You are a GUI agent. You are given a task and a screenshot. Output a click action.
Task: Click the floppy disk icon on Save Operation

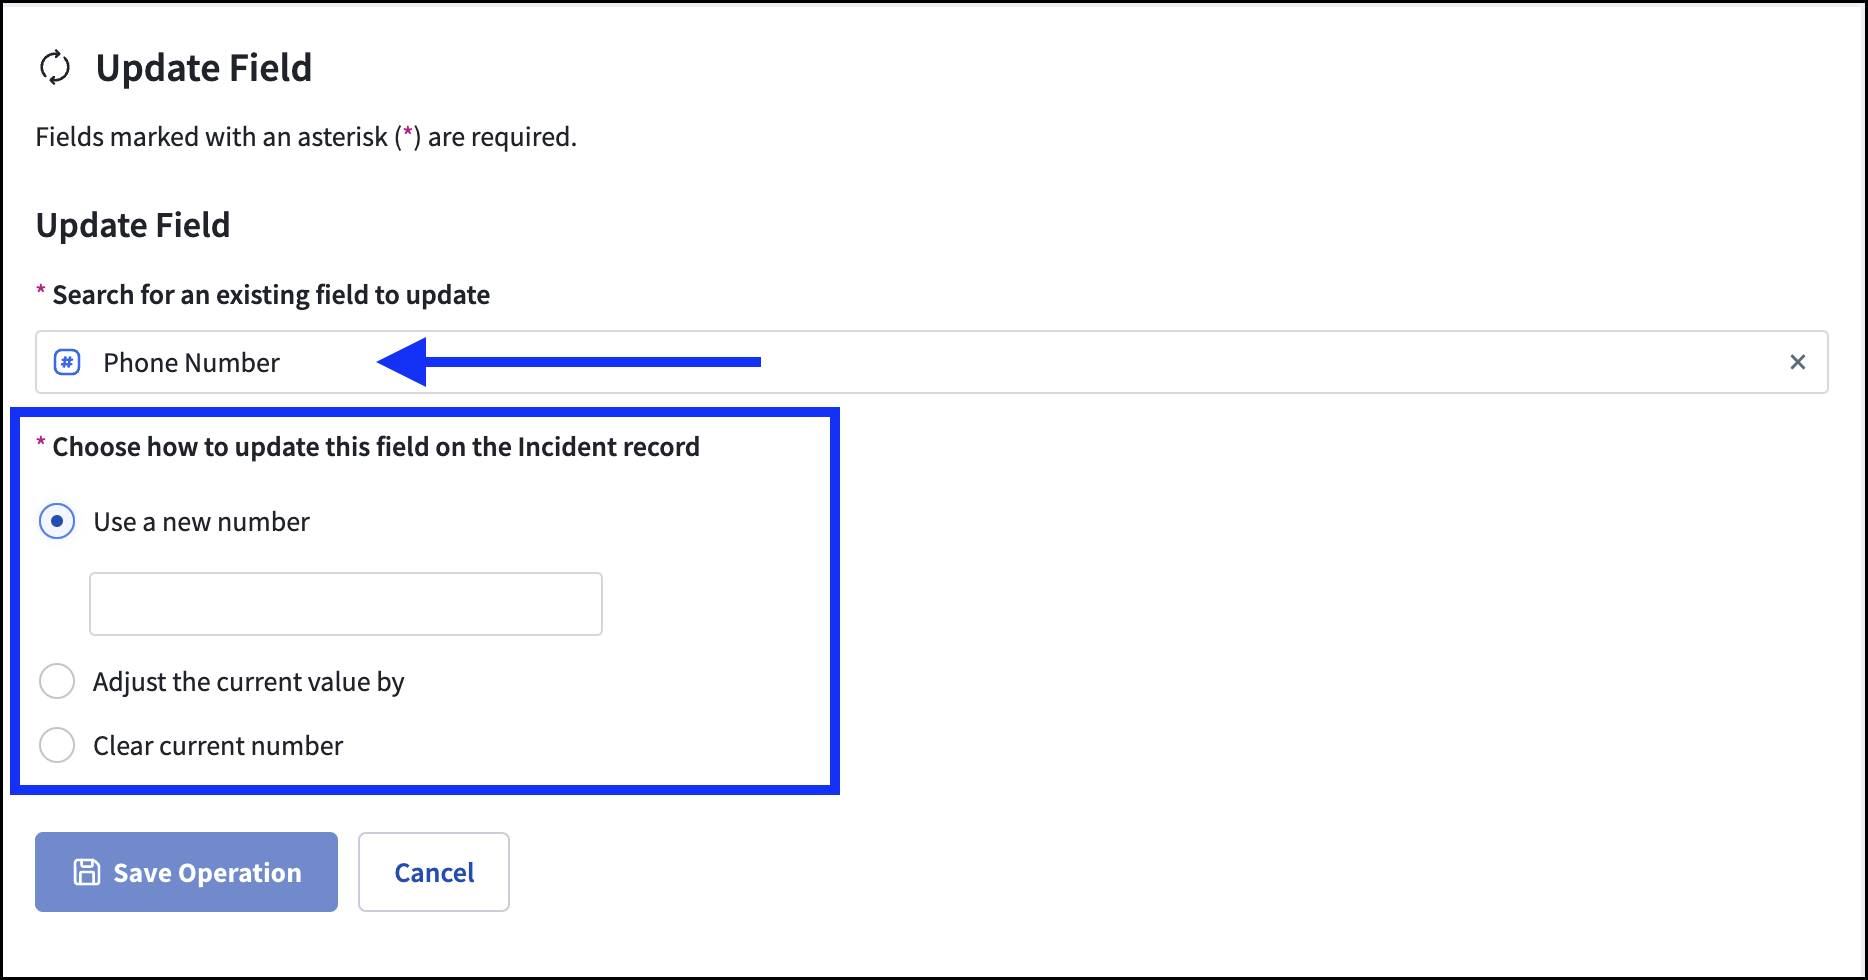87,872
